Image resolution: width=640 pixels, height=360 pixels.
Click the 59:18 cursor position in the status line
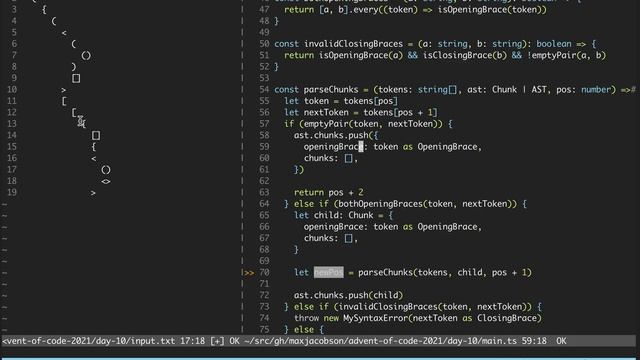[534, 341]
